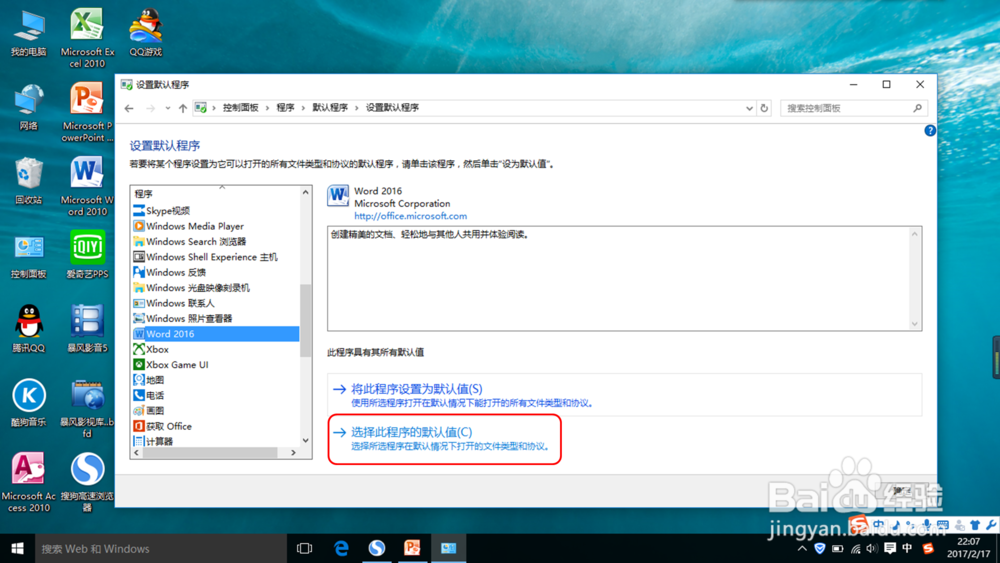
Task: Click 将此程序设置为默认值(S)
Action: click(416, 389)
